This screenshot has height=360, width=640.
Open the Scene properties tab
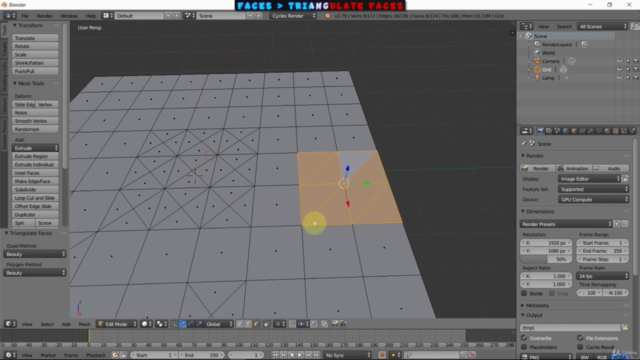(557, 131)
